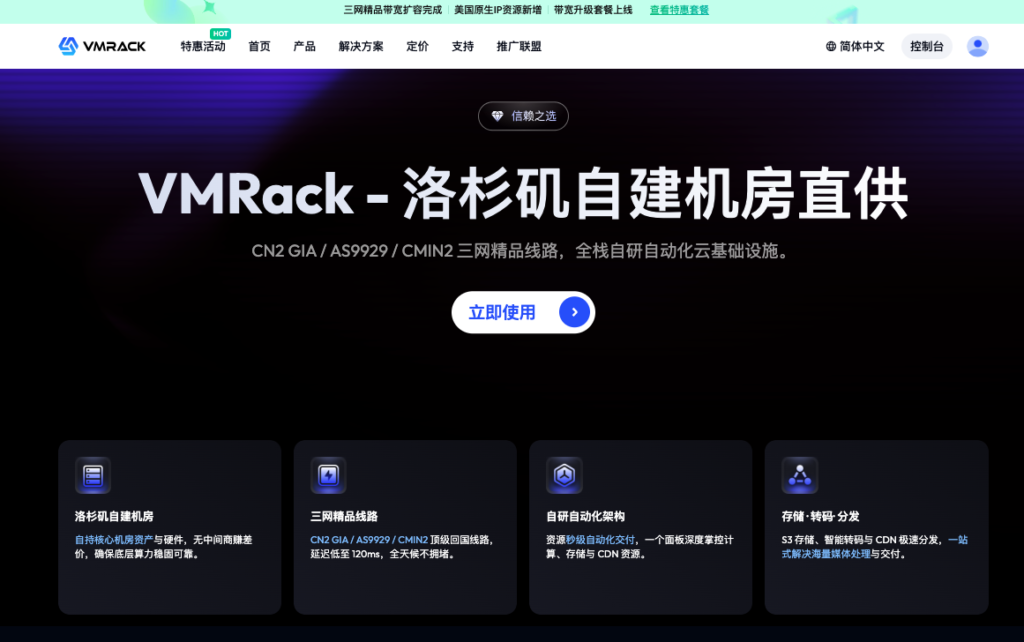Click the banner text 带宽升级套餐上线
The width and height of the screenshot is (1024, 642).
[593, 10]
